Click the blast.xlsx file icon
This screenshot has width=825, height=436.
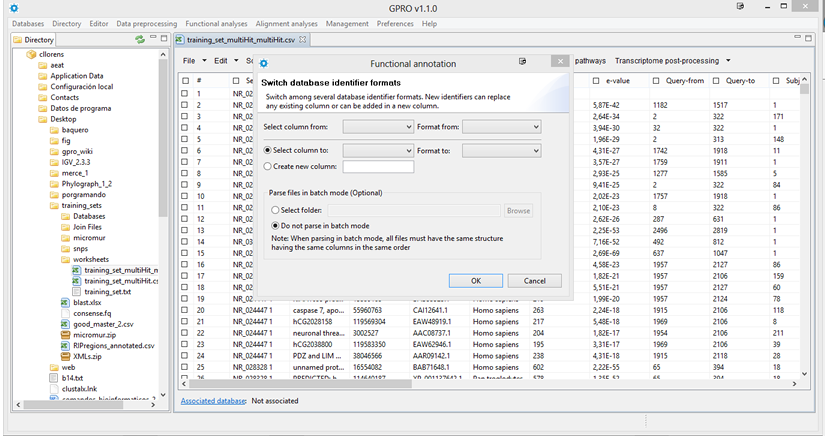coord(65,302)
